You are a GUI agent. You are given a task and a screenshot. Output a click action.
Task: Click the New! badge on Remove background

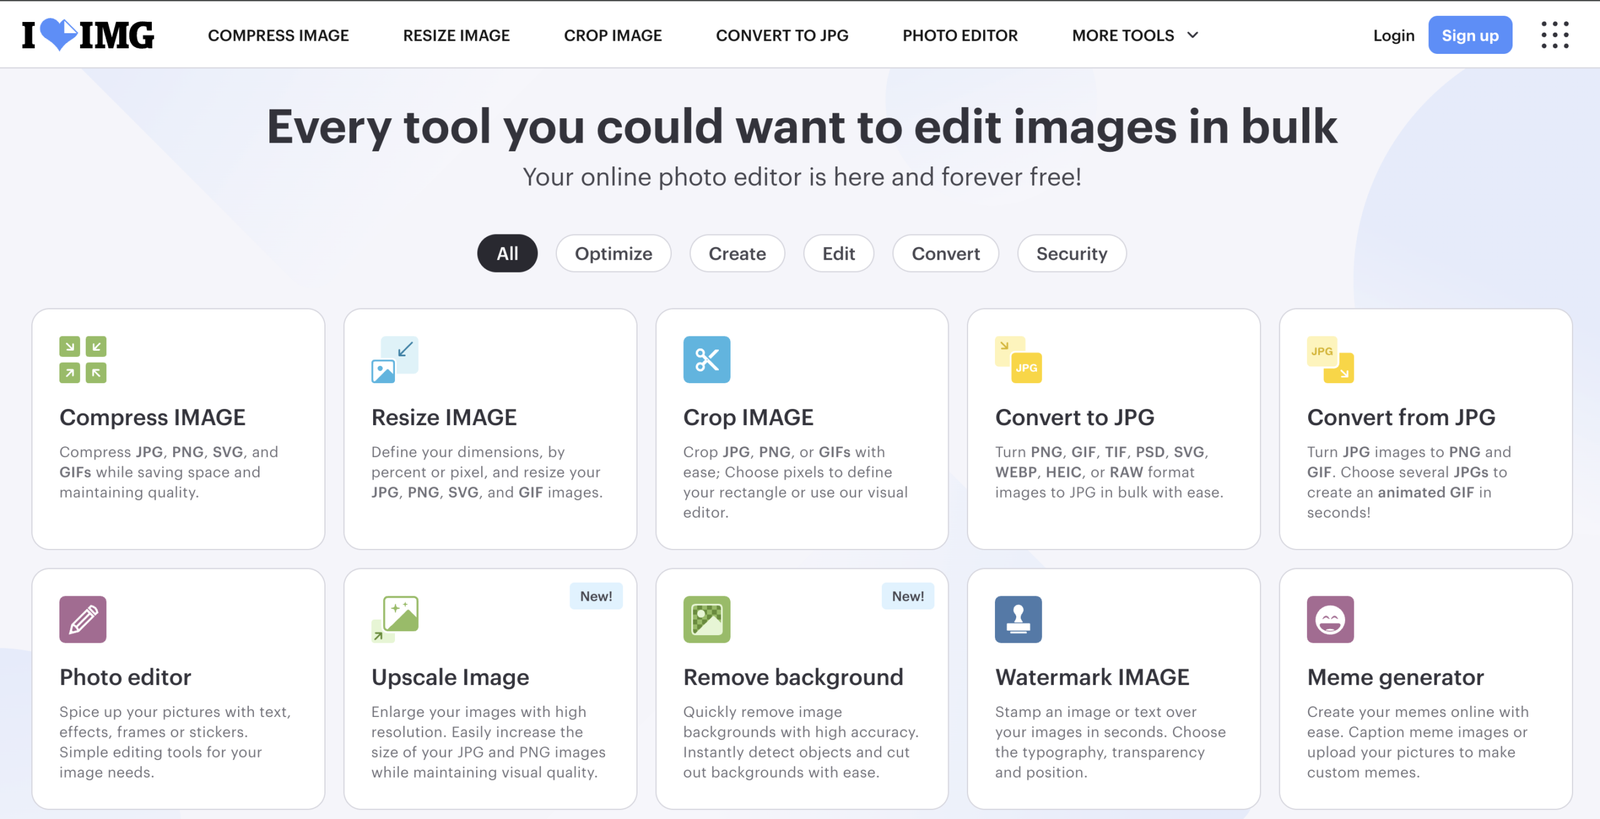coord(908,596)
